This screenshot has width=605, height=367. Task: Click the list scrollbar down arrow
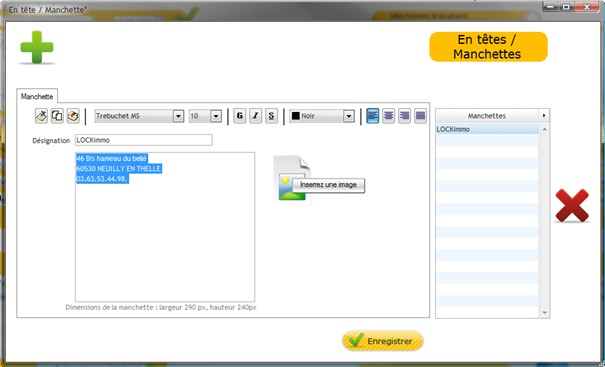pyautogui.click(x=544, y=313)
